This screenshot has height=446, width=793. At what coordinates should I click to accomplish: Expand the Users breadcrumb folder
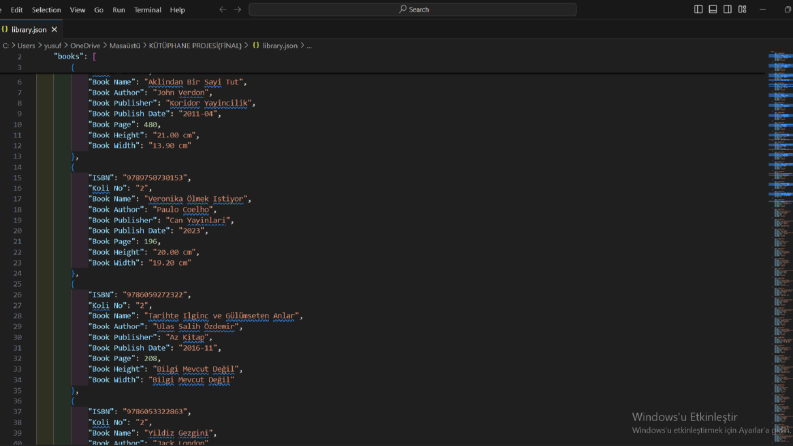click(26, 46)
